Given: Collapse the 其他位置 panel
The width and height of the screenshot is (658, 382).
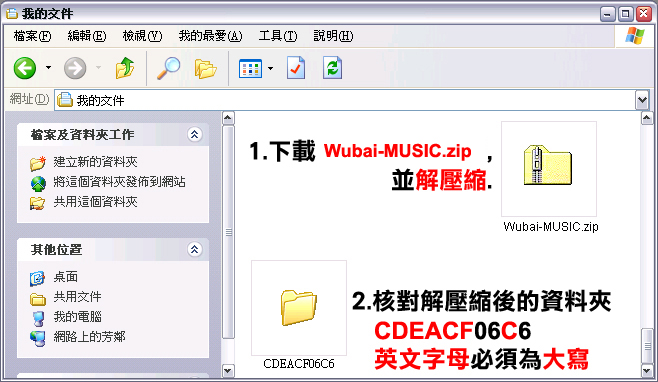Looking at the screenshot, I should click(x=194, y=250).
